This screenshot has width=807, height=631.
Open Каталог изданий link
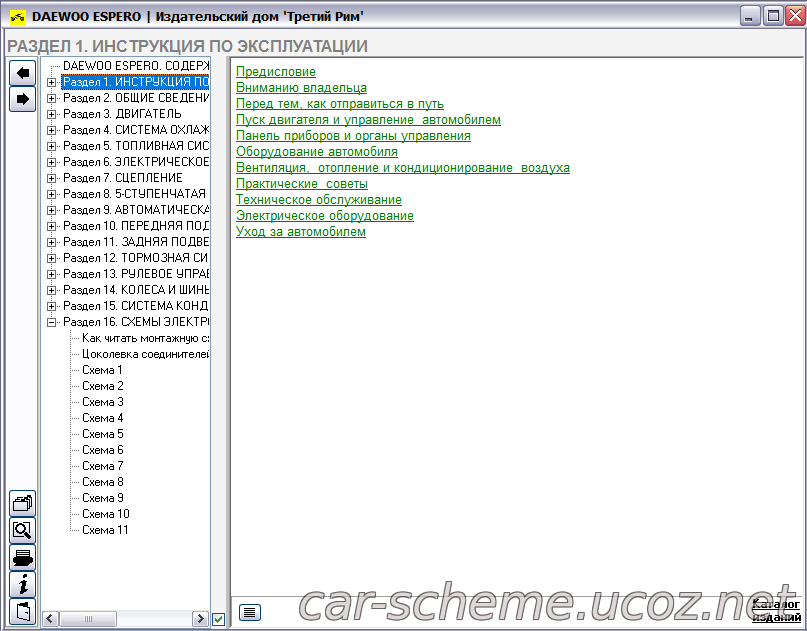(x=776, y=610)
